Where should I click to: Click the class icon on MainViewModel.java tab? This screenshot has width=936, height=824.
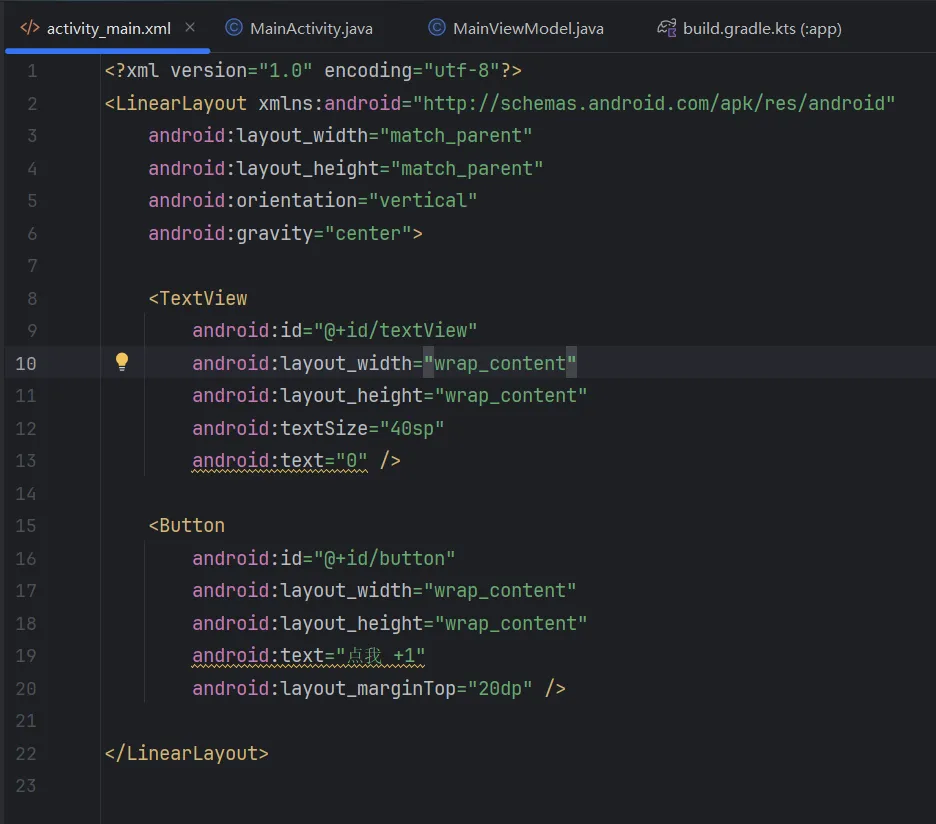point(436,28)
